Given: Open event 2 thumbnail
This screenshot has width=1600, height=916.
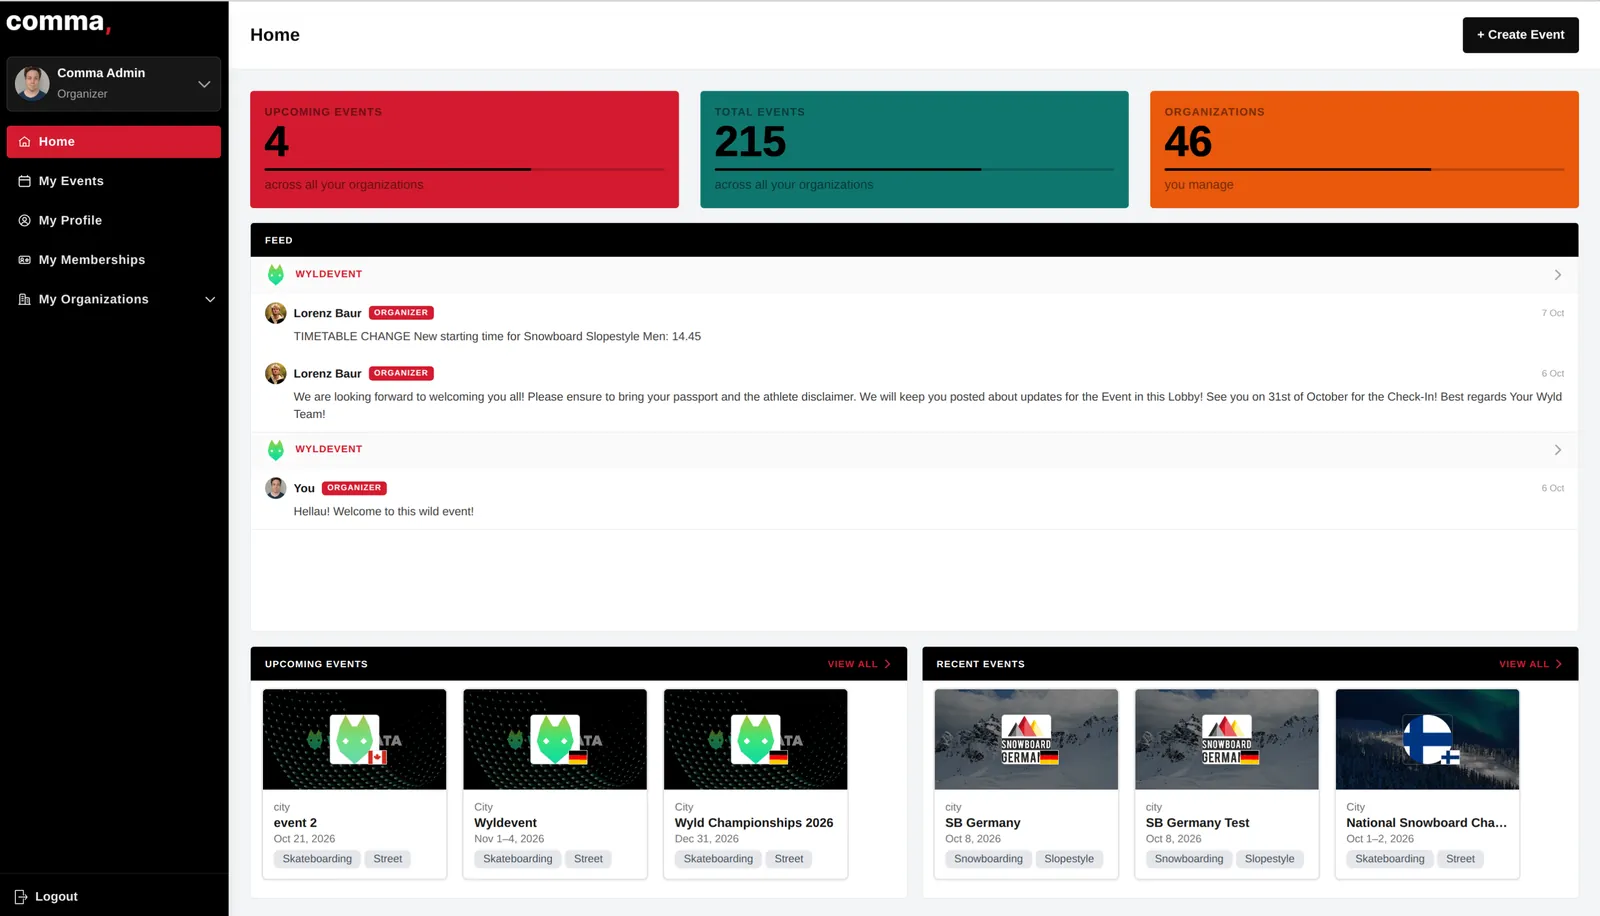Looking at the screenshot, I should pos(354,739).
